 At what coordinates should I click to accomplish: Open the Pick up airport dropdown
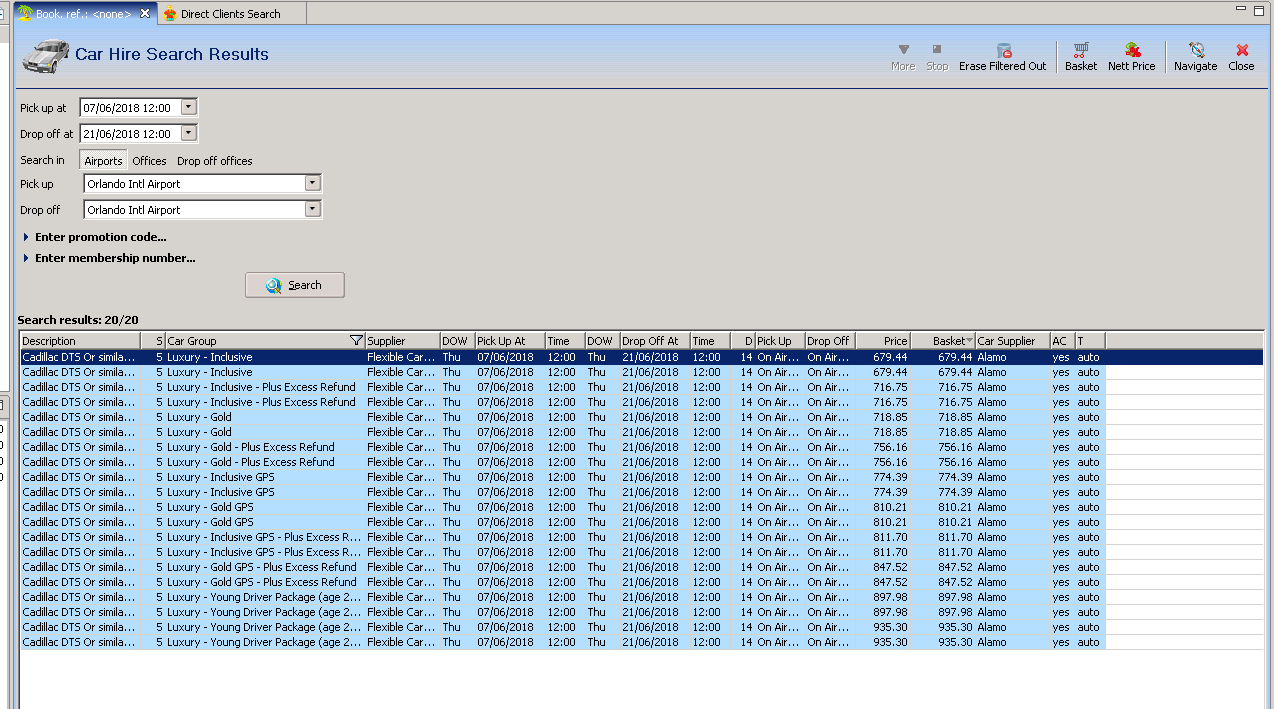312,183
